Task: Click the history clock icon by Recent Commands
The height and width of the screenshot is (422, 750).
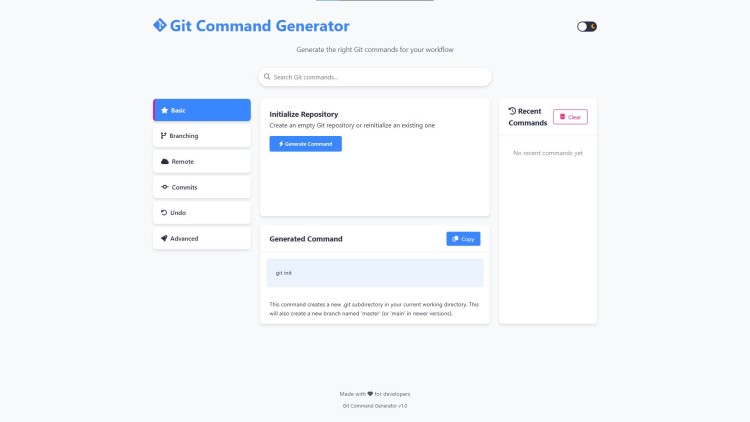Action: 512,111
